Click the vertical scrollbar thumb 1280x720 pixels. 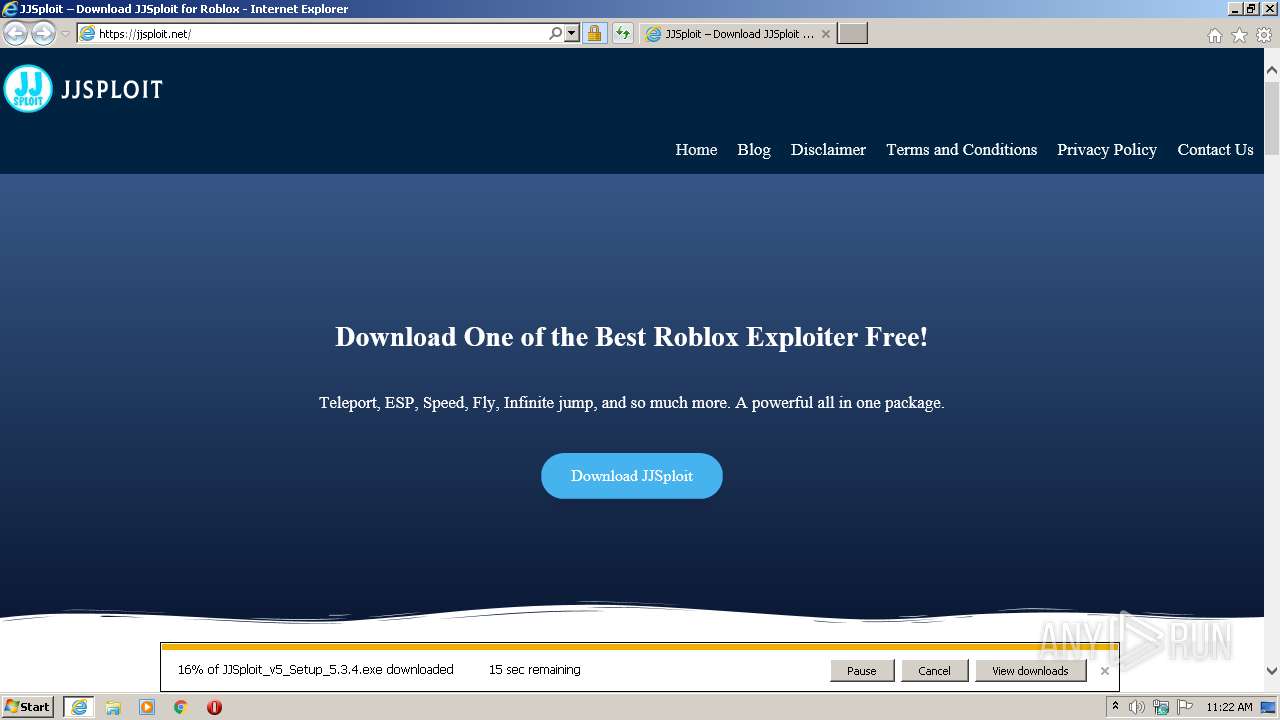pos(1272,118)
